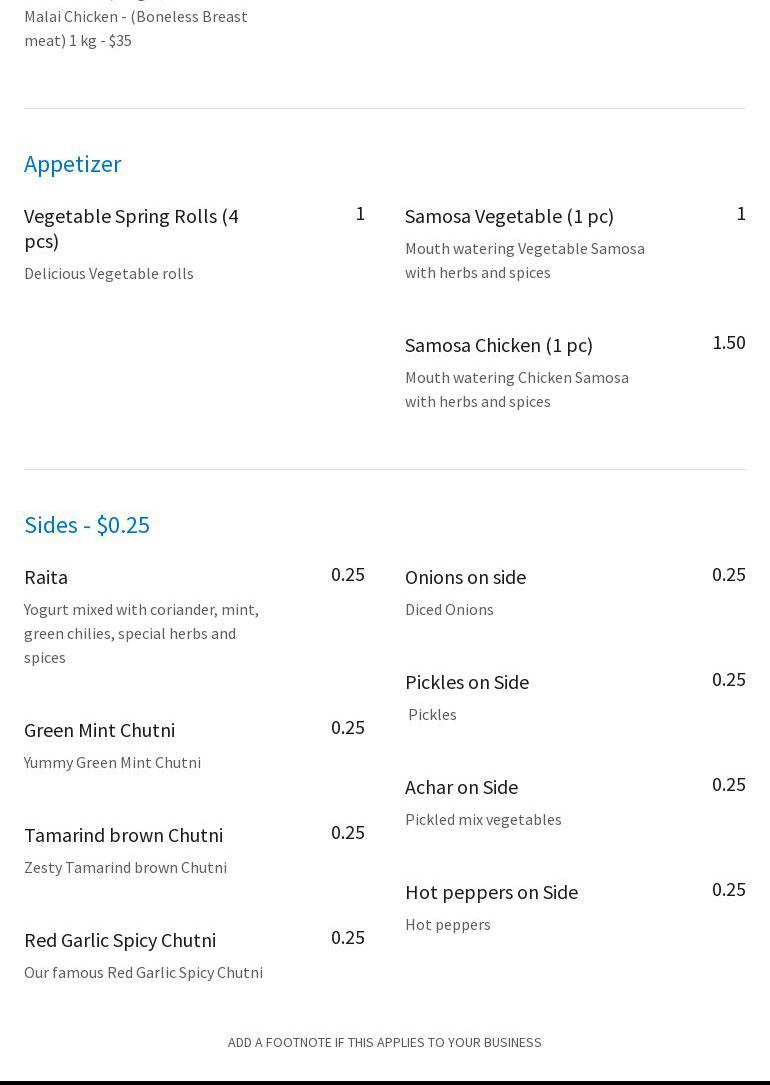The image size is (770, 1085).
Task: Select the Green Mint Chutni item
Action: pyautogui.click(x=99, y=730)
